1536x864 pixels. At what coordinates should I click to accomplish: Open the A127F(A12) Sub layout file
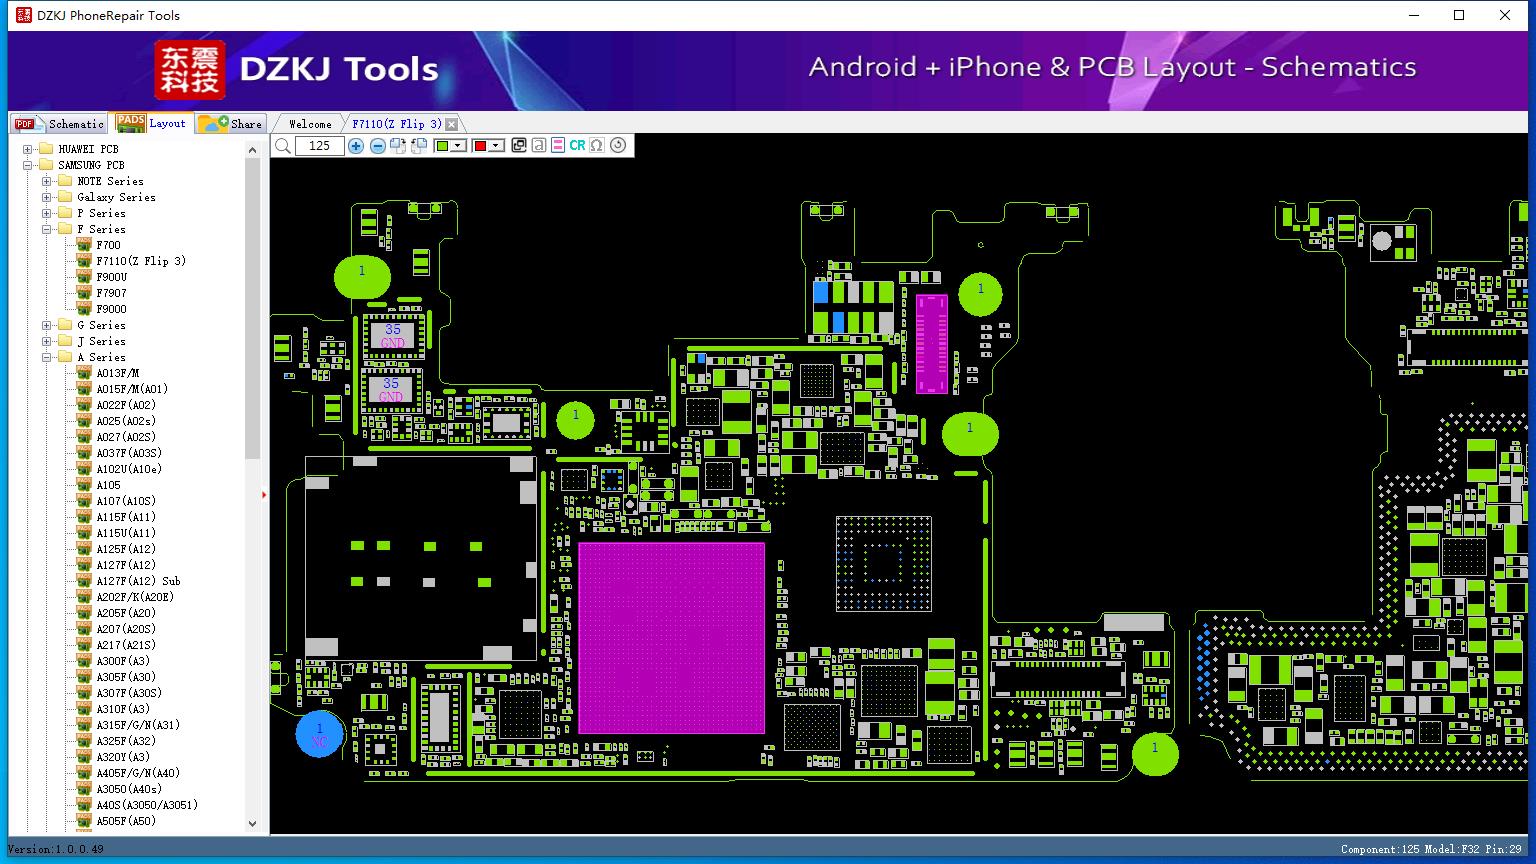[x=138, y=581]
